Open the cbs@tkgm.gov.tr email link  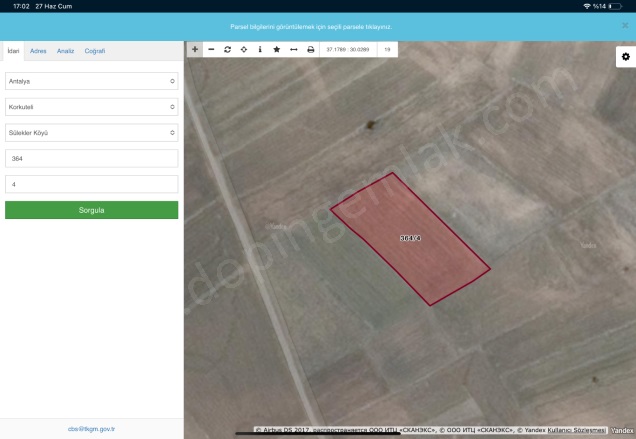coord(92,428)
